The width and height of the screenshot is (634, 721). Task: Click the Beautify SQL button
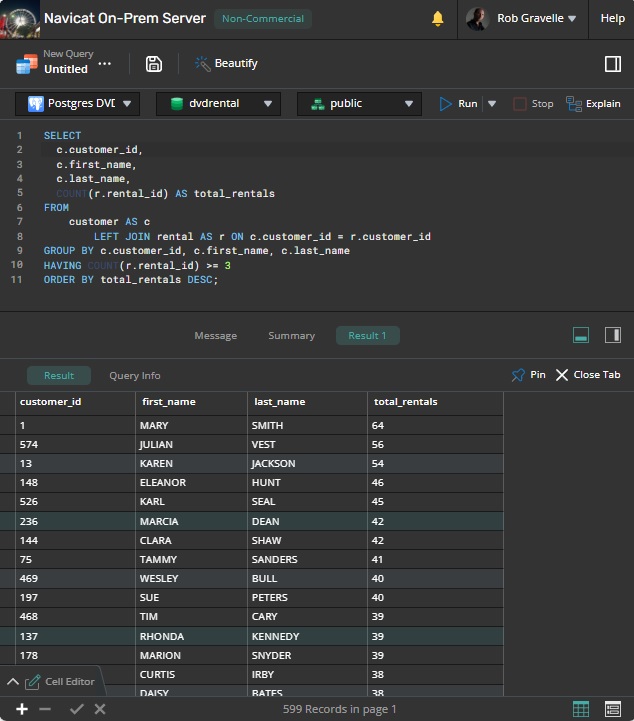pyautogui.click(x=226, y=64)
